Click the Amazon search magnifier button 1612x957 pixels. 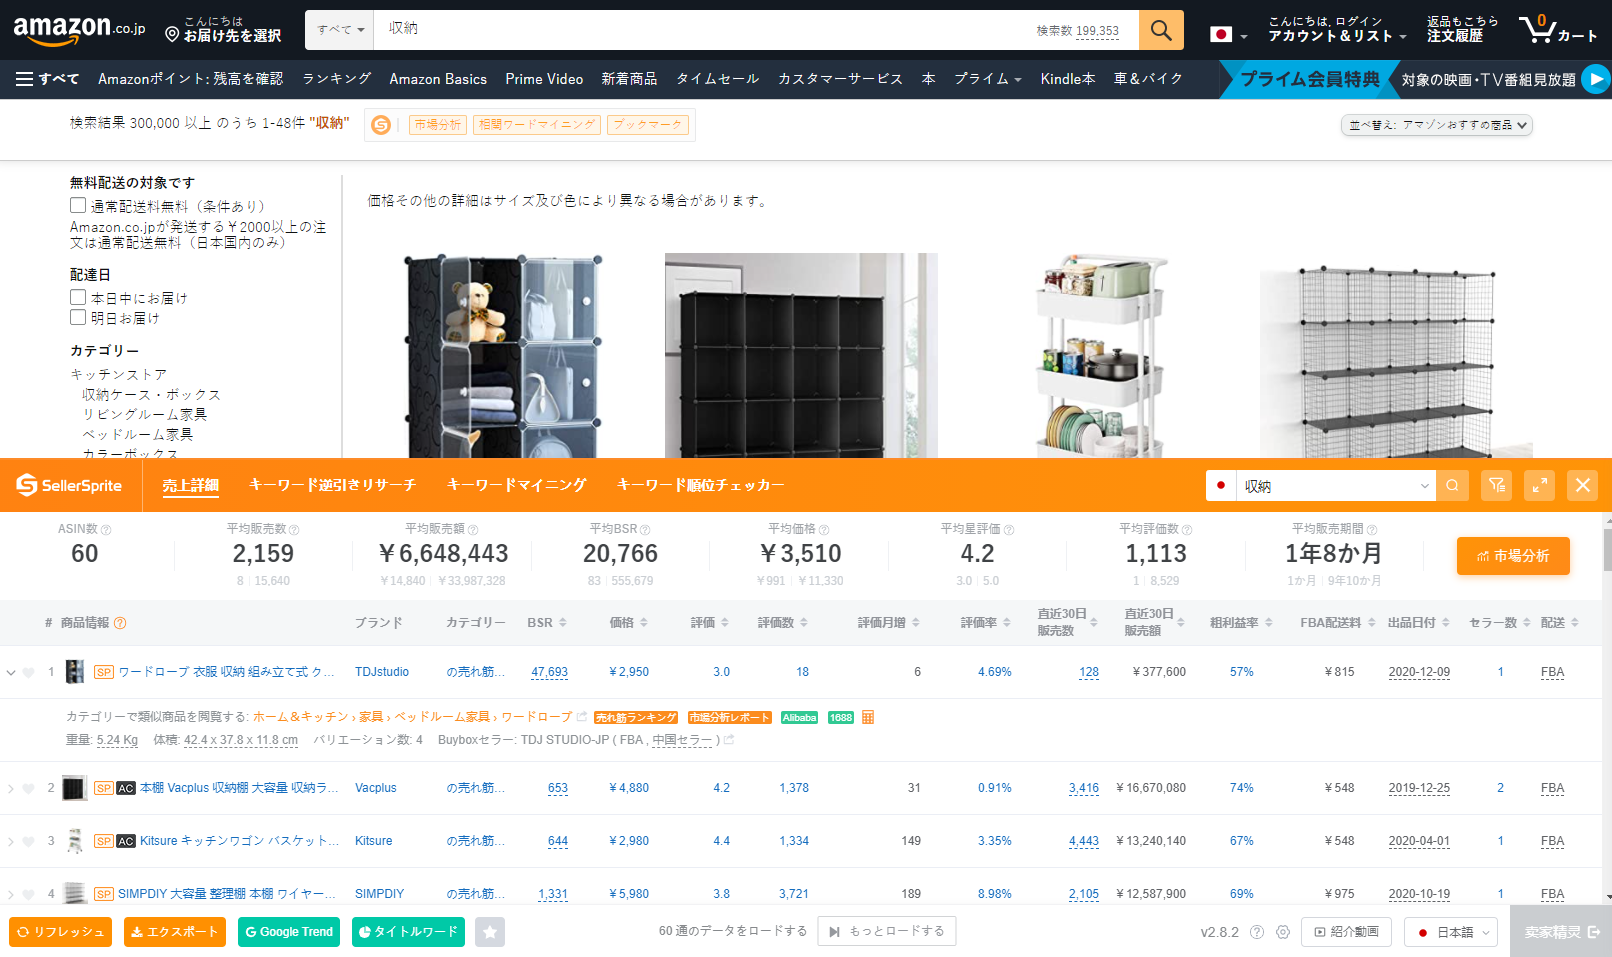[x=1161, y=30]
